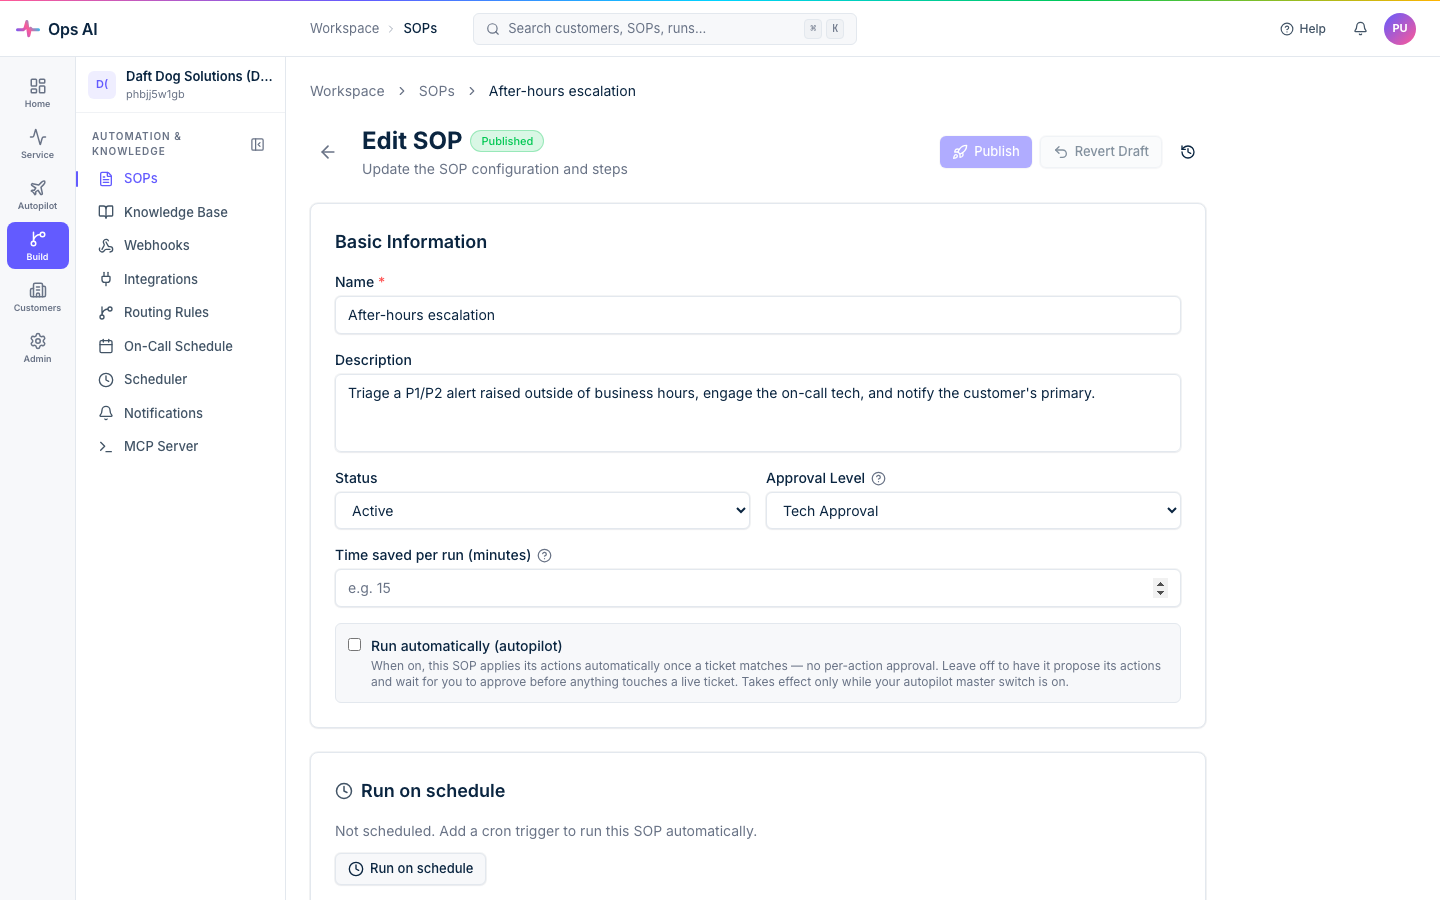Click the On-Call Schedule calendar icon

click(106, 346)
